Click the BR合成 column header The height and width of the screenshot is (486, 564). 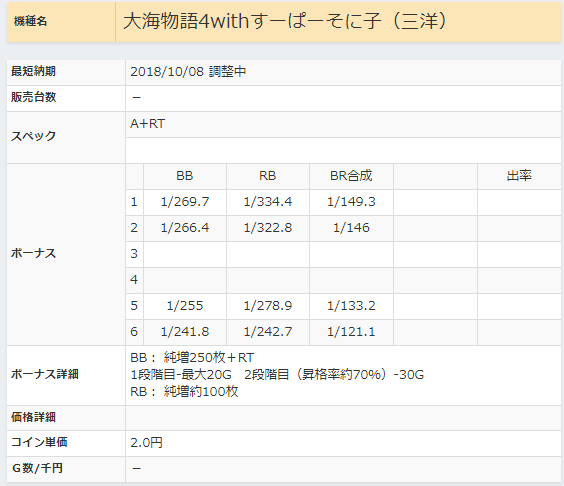pyautogui.click(x=351, y=176)
